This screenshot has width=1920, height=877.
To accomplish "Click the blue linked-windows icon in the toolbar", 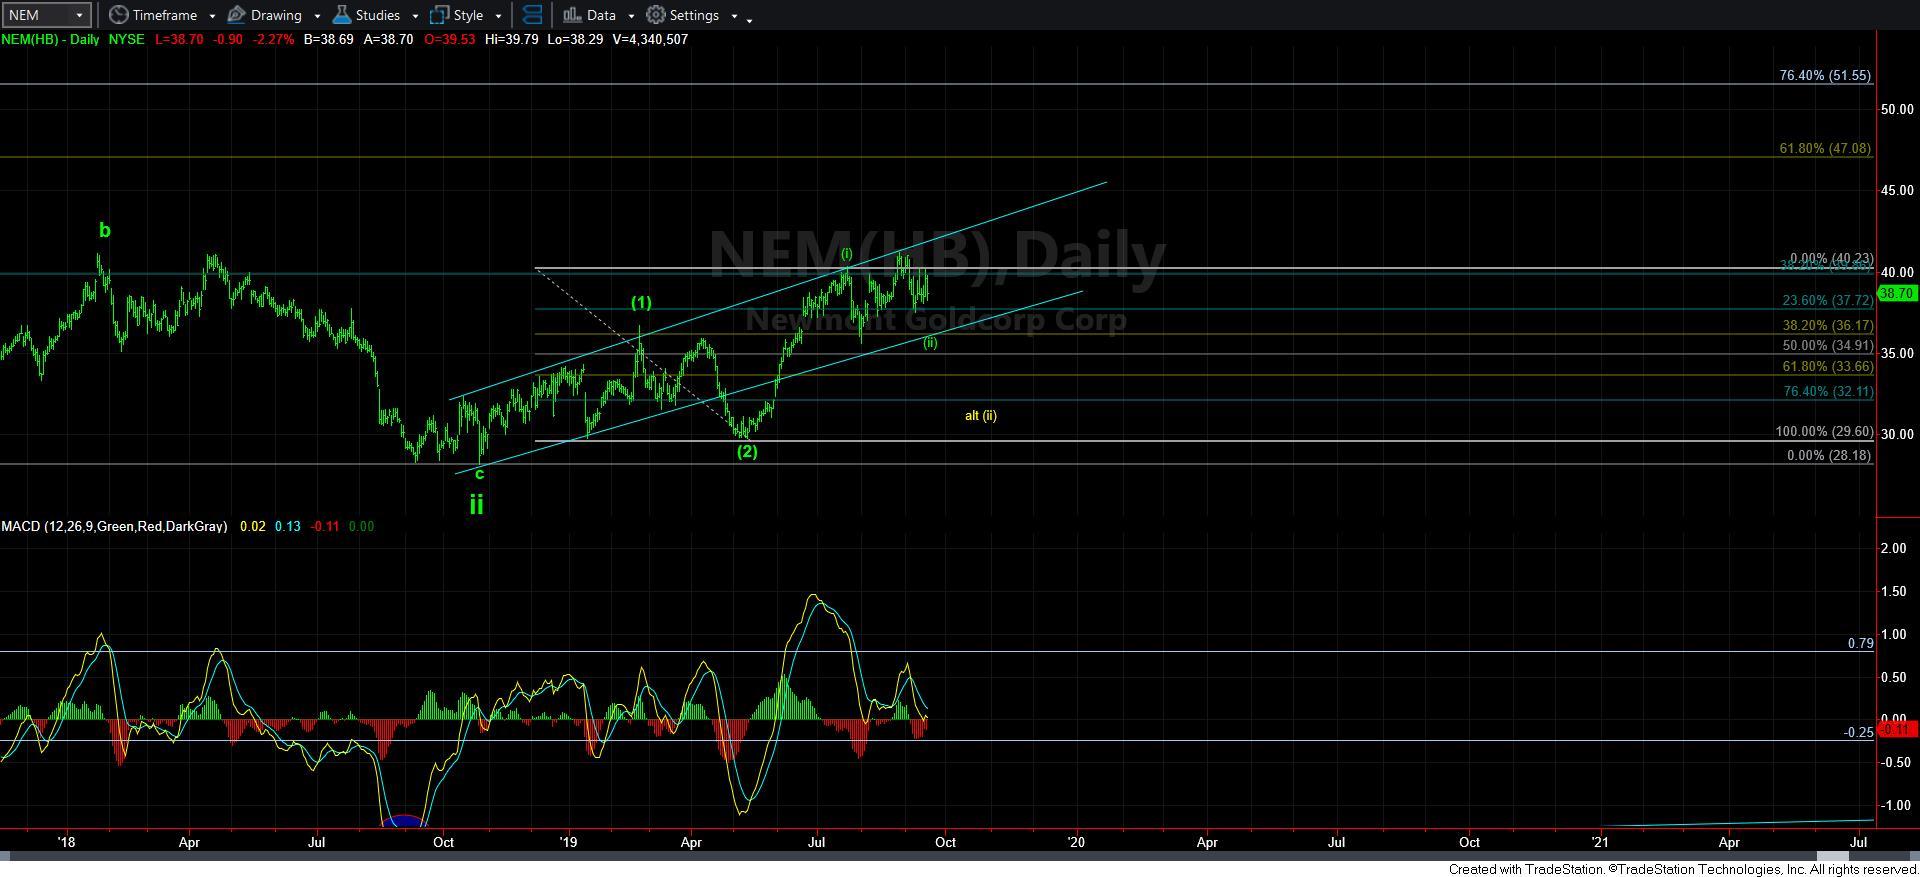I will (532, 15).
